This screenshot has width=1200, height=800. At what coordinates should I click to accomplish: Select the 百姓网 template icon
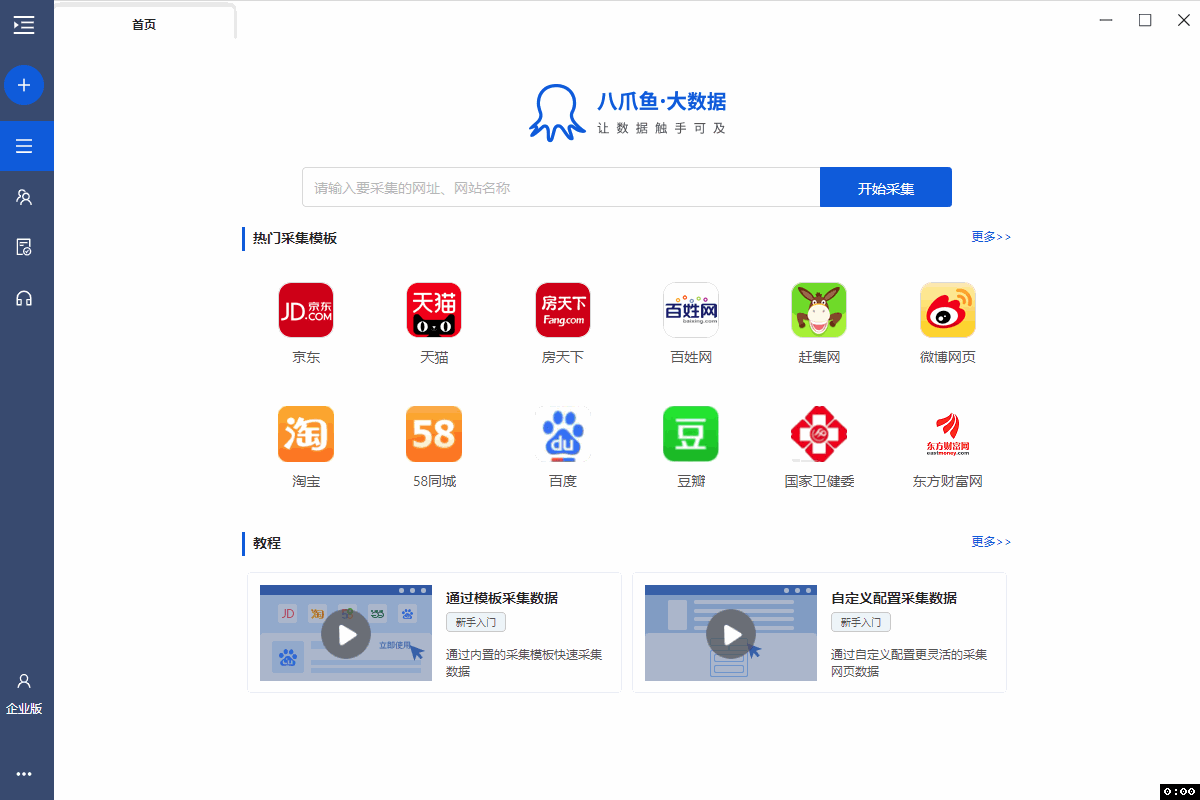pos(691,310)
